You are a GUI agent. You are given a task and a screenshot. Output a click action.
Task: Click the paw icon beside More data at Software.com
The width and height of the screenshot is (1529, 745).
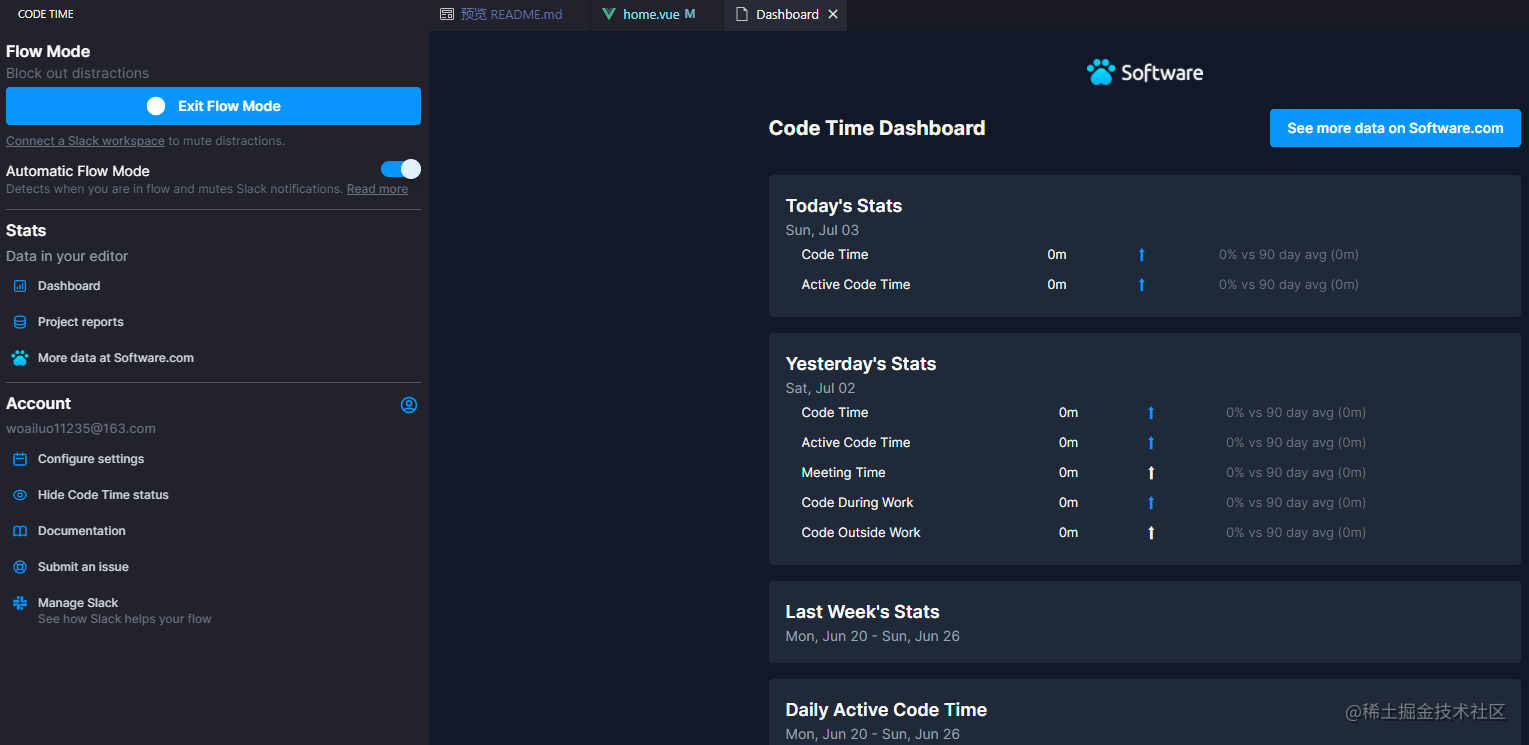tap(20, 358)
